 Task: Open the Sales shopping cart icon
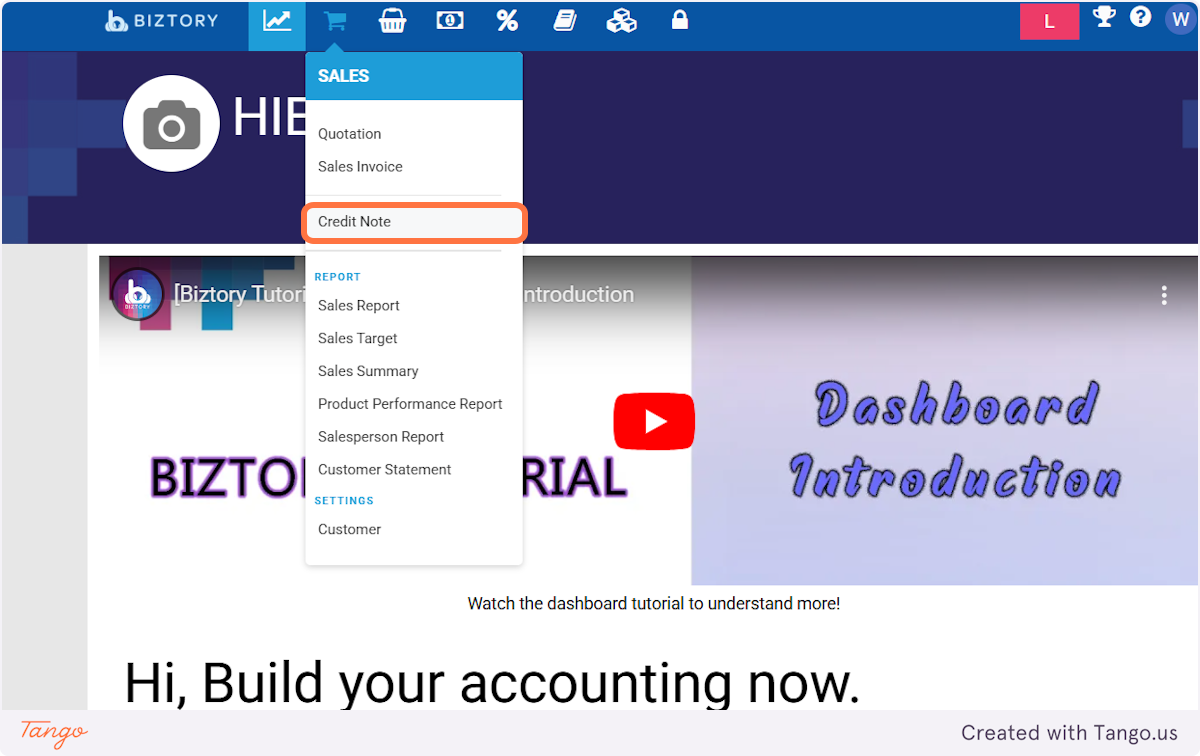tap(335, 21)
